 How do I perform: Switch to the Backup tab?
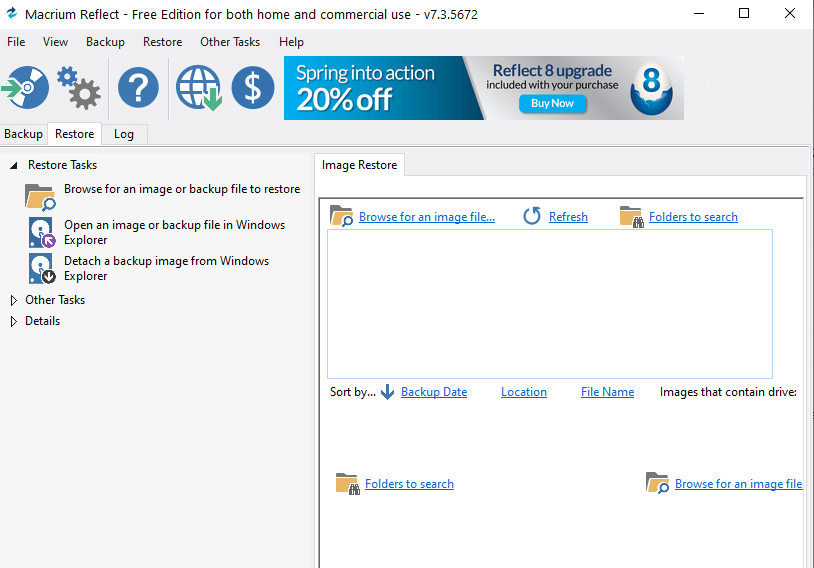point(23,134)
